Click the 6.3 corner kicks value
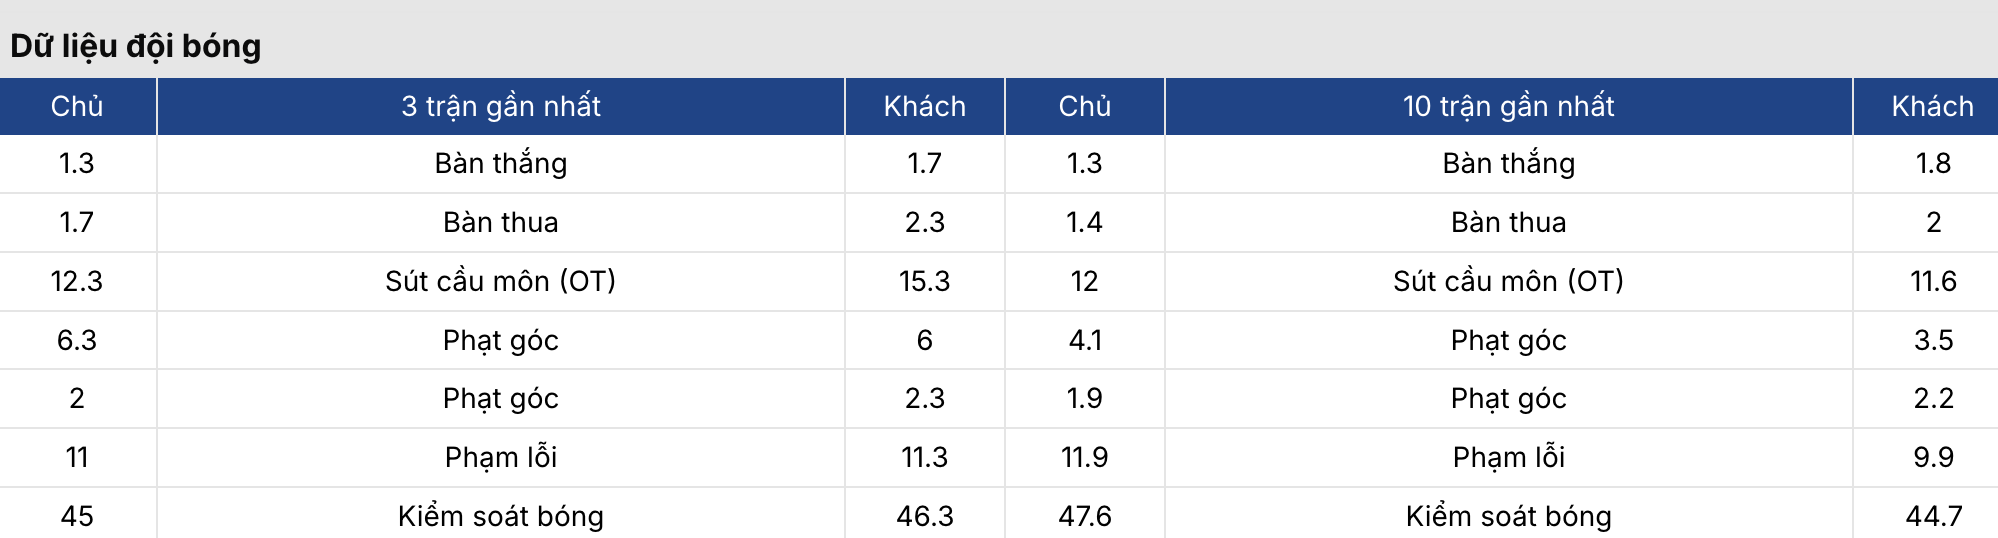 click(77, 340)
